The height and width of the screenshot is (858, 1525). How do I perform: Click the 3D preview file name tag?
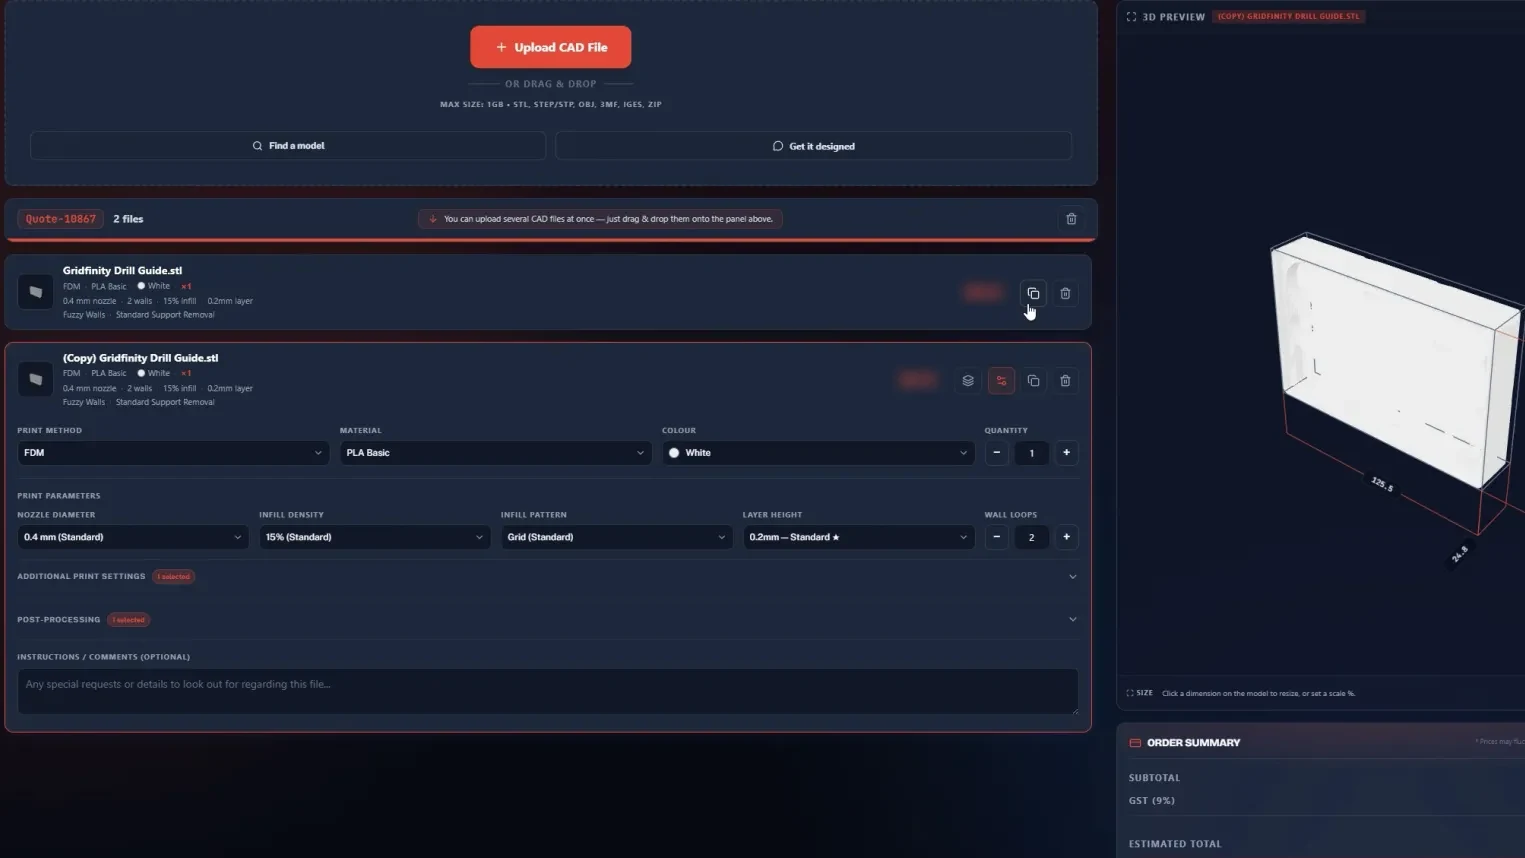[1288, 17]
